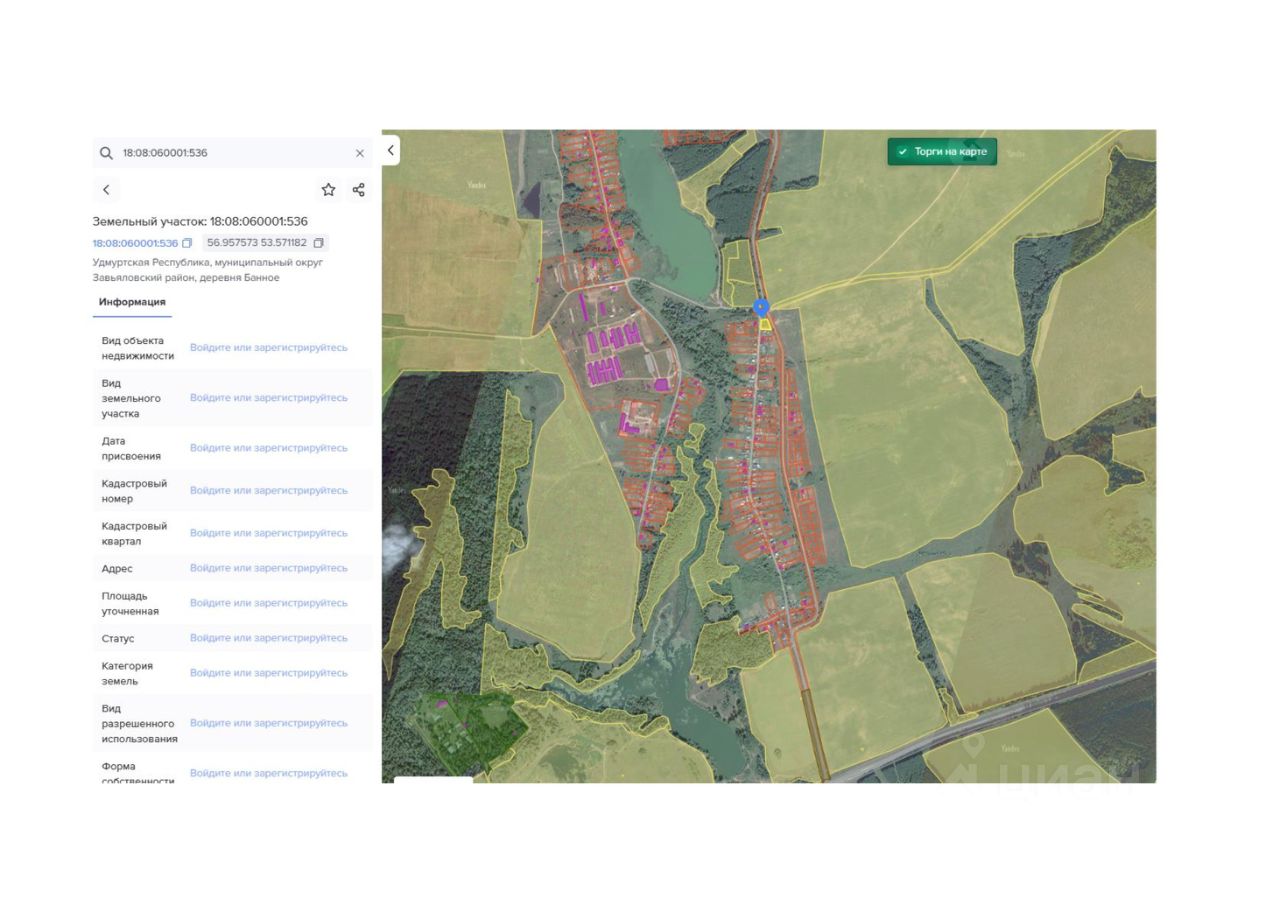The width and height of the screenshot is (1280, 905).
Task: Select the yellow highlighted parcel under pin
Action: (765, 324)
